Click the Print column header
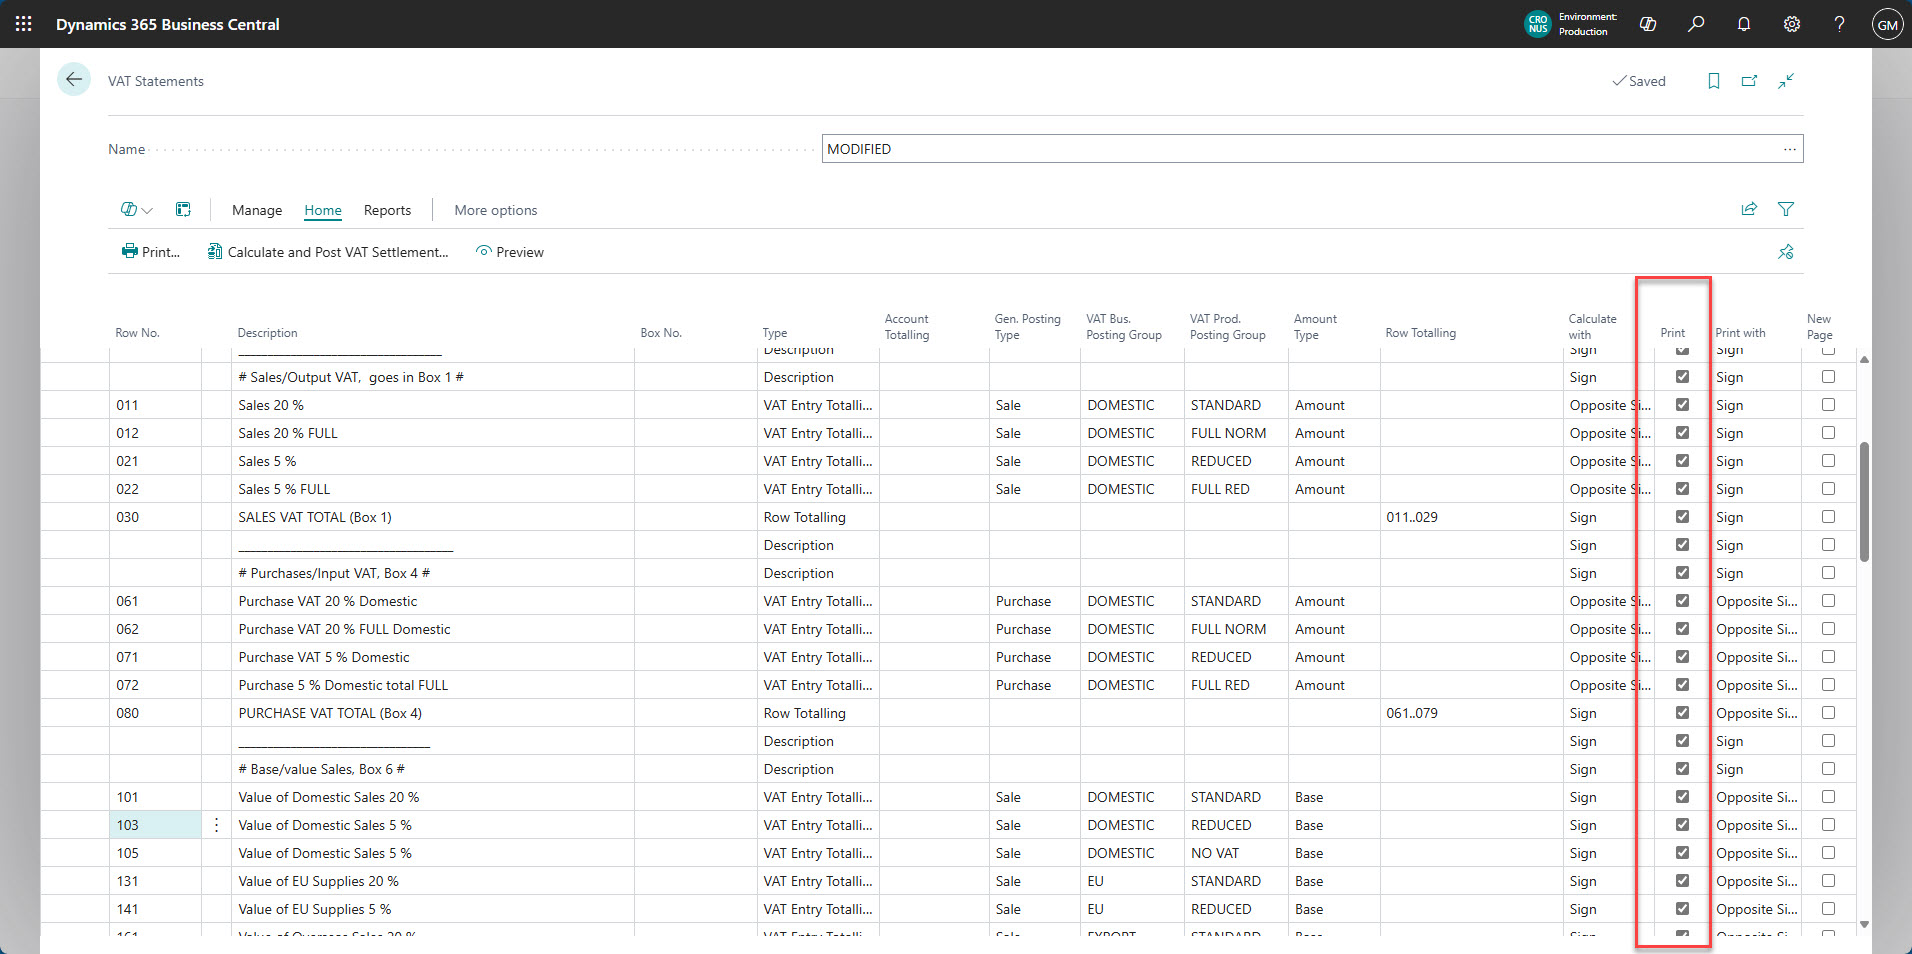The width and height of the screenshot is (1912, 954). tap(1672, 333)
